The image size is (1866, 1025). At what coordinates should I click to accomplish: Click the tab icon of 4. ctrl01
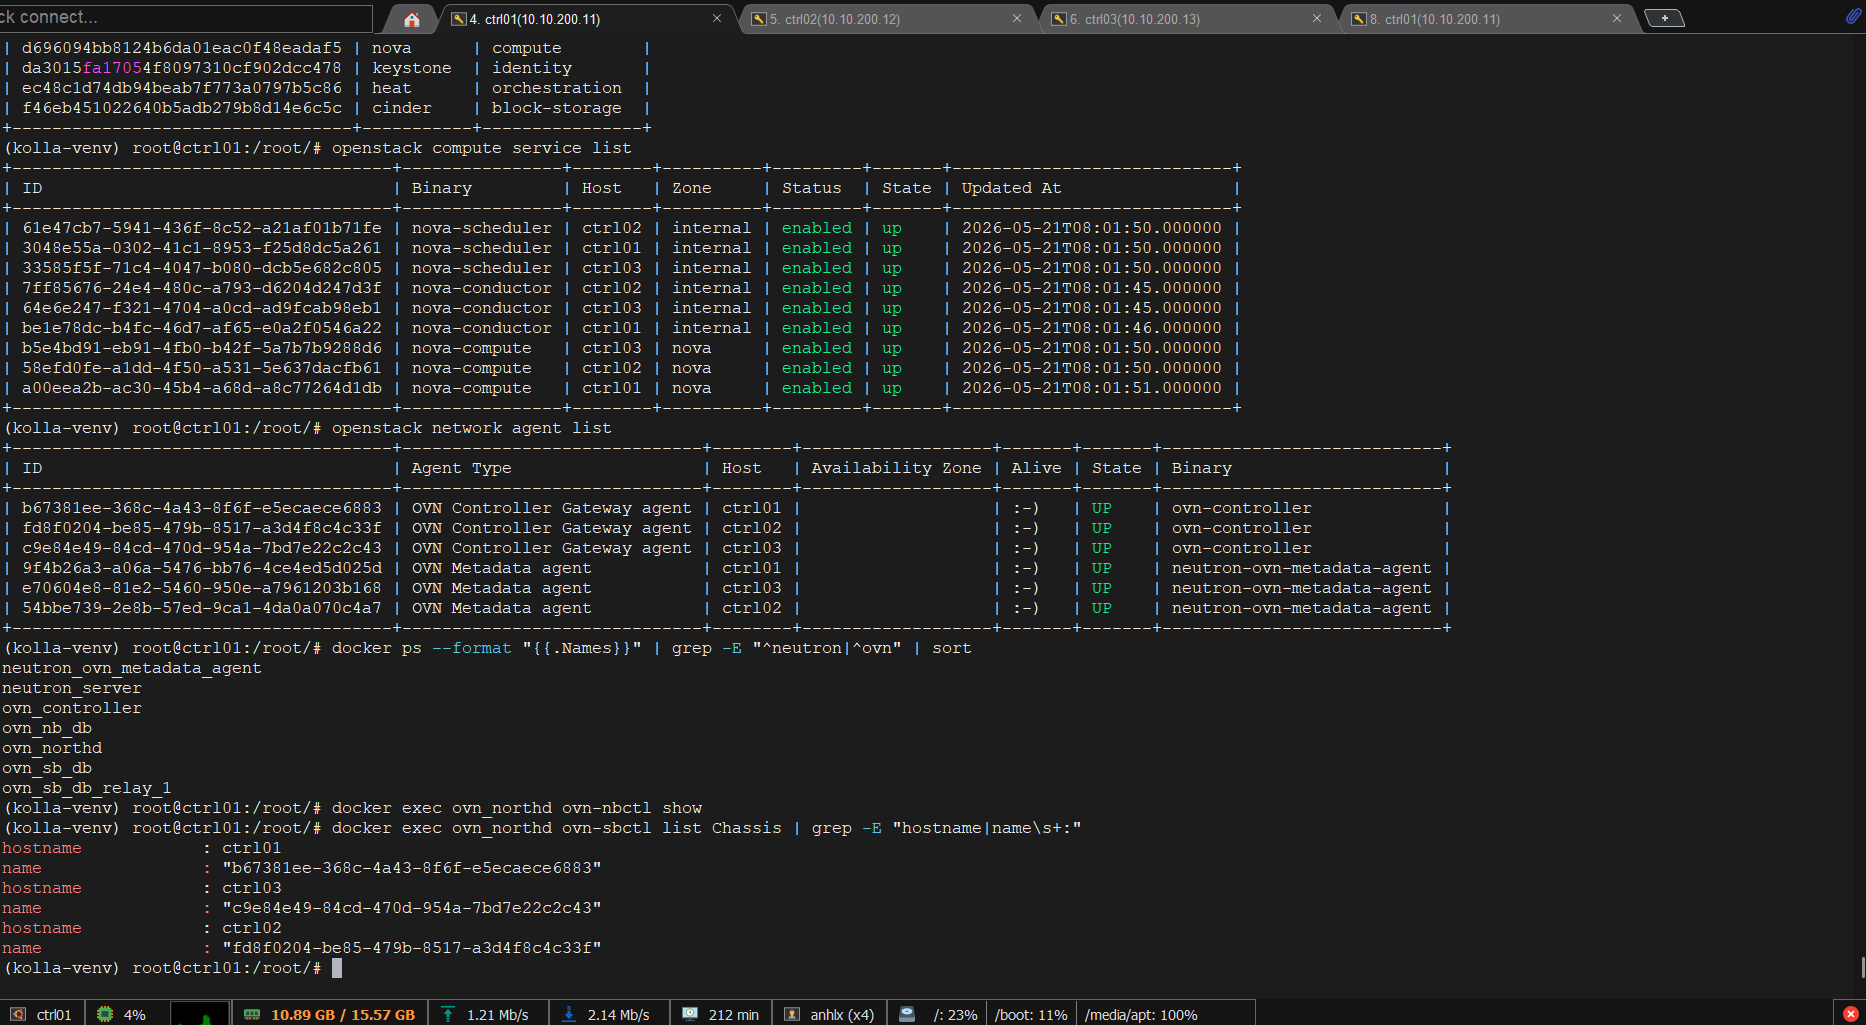pyautogui.click(x=459, y=19)
